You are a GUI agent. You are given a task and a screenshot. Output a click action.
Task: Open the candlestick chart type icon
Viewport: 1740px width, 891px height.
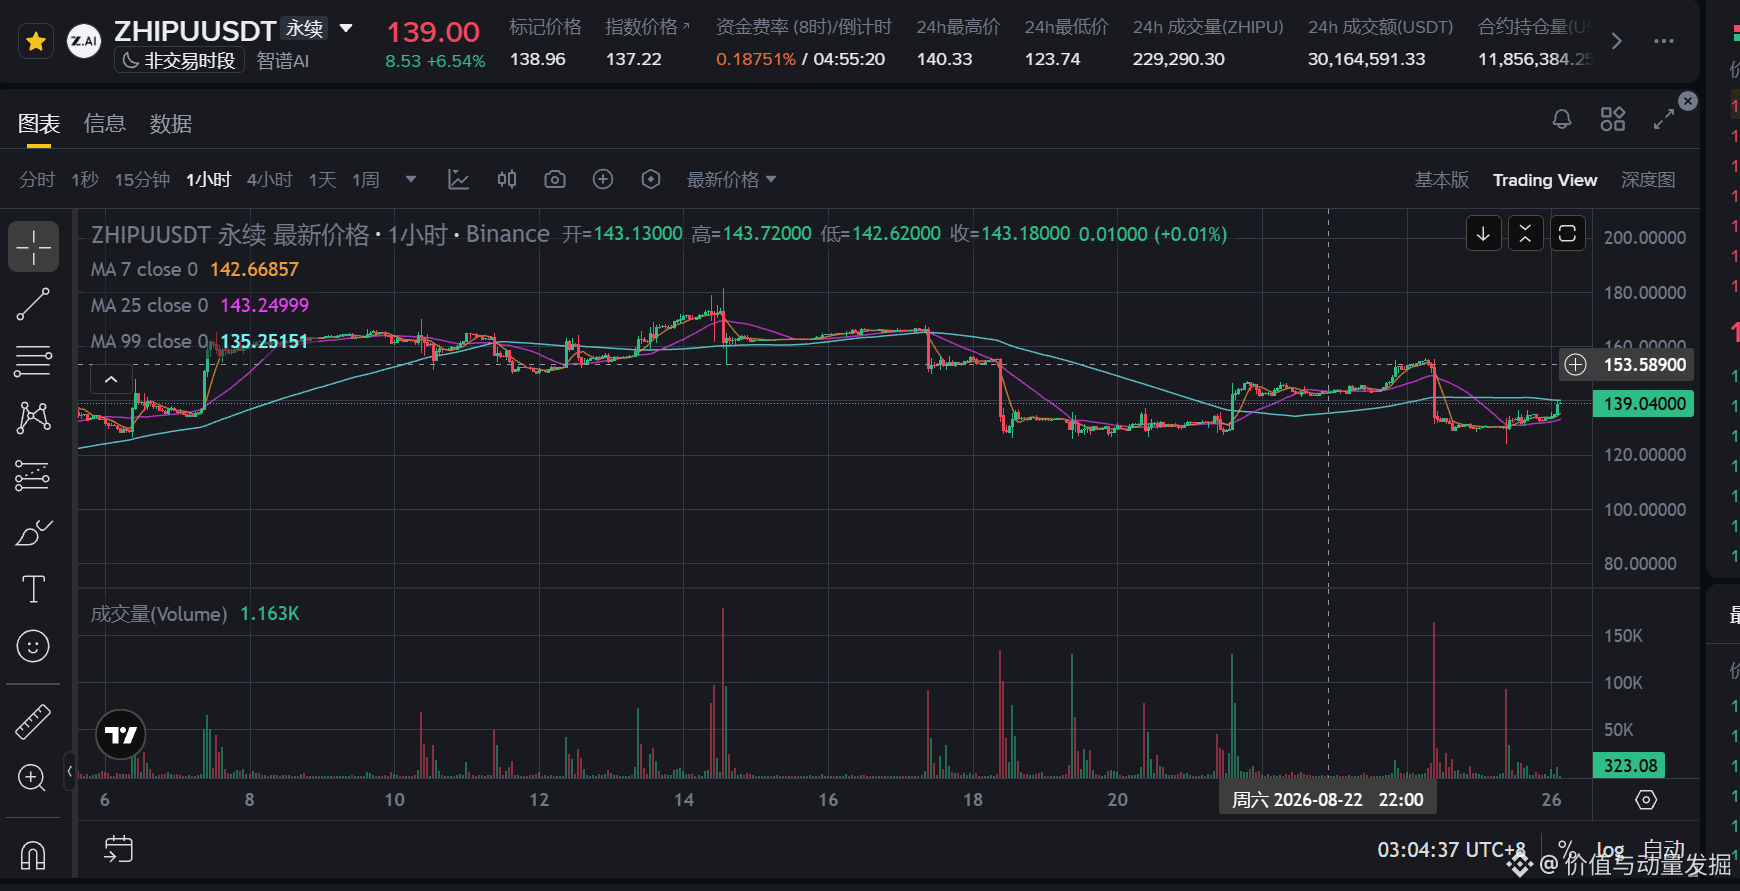(x=507, y=179)
